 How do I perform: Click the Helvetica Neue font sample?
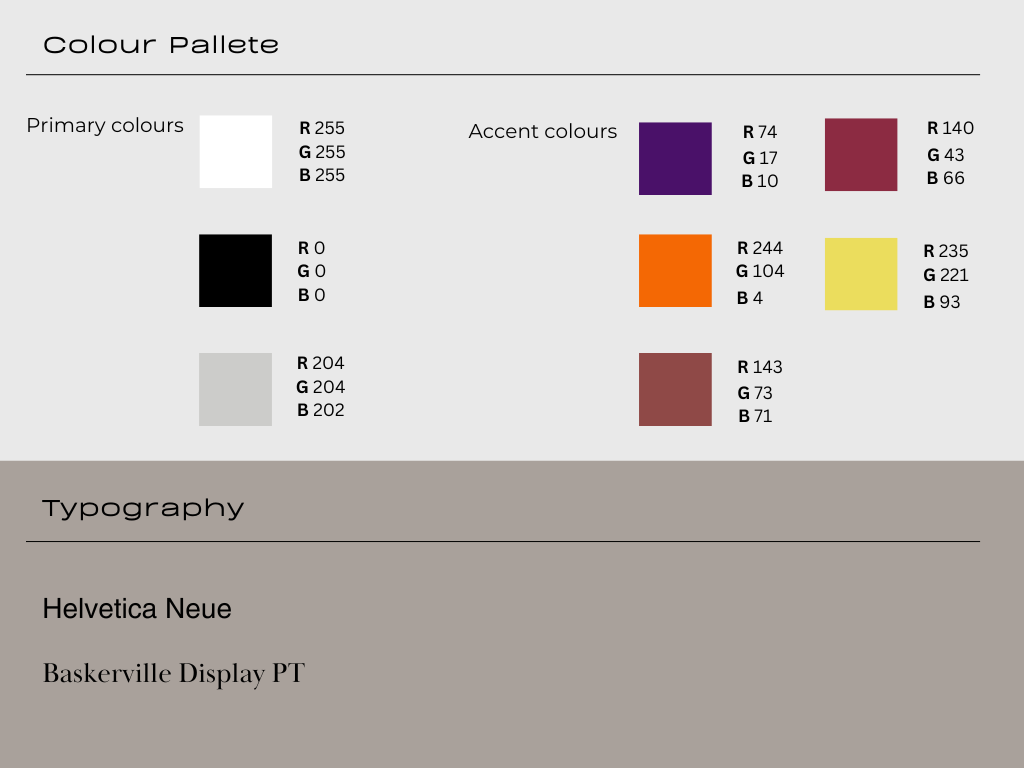point(137,609)
